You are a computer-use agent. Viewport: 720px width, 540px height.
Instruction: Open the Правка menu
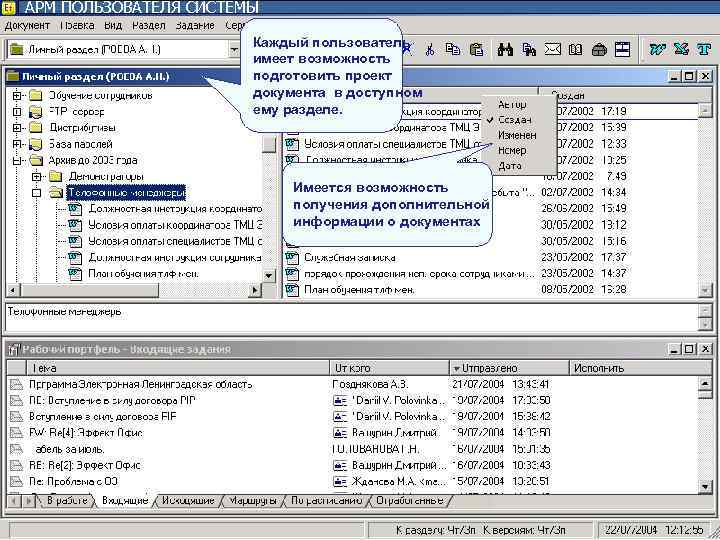[77, 25]
